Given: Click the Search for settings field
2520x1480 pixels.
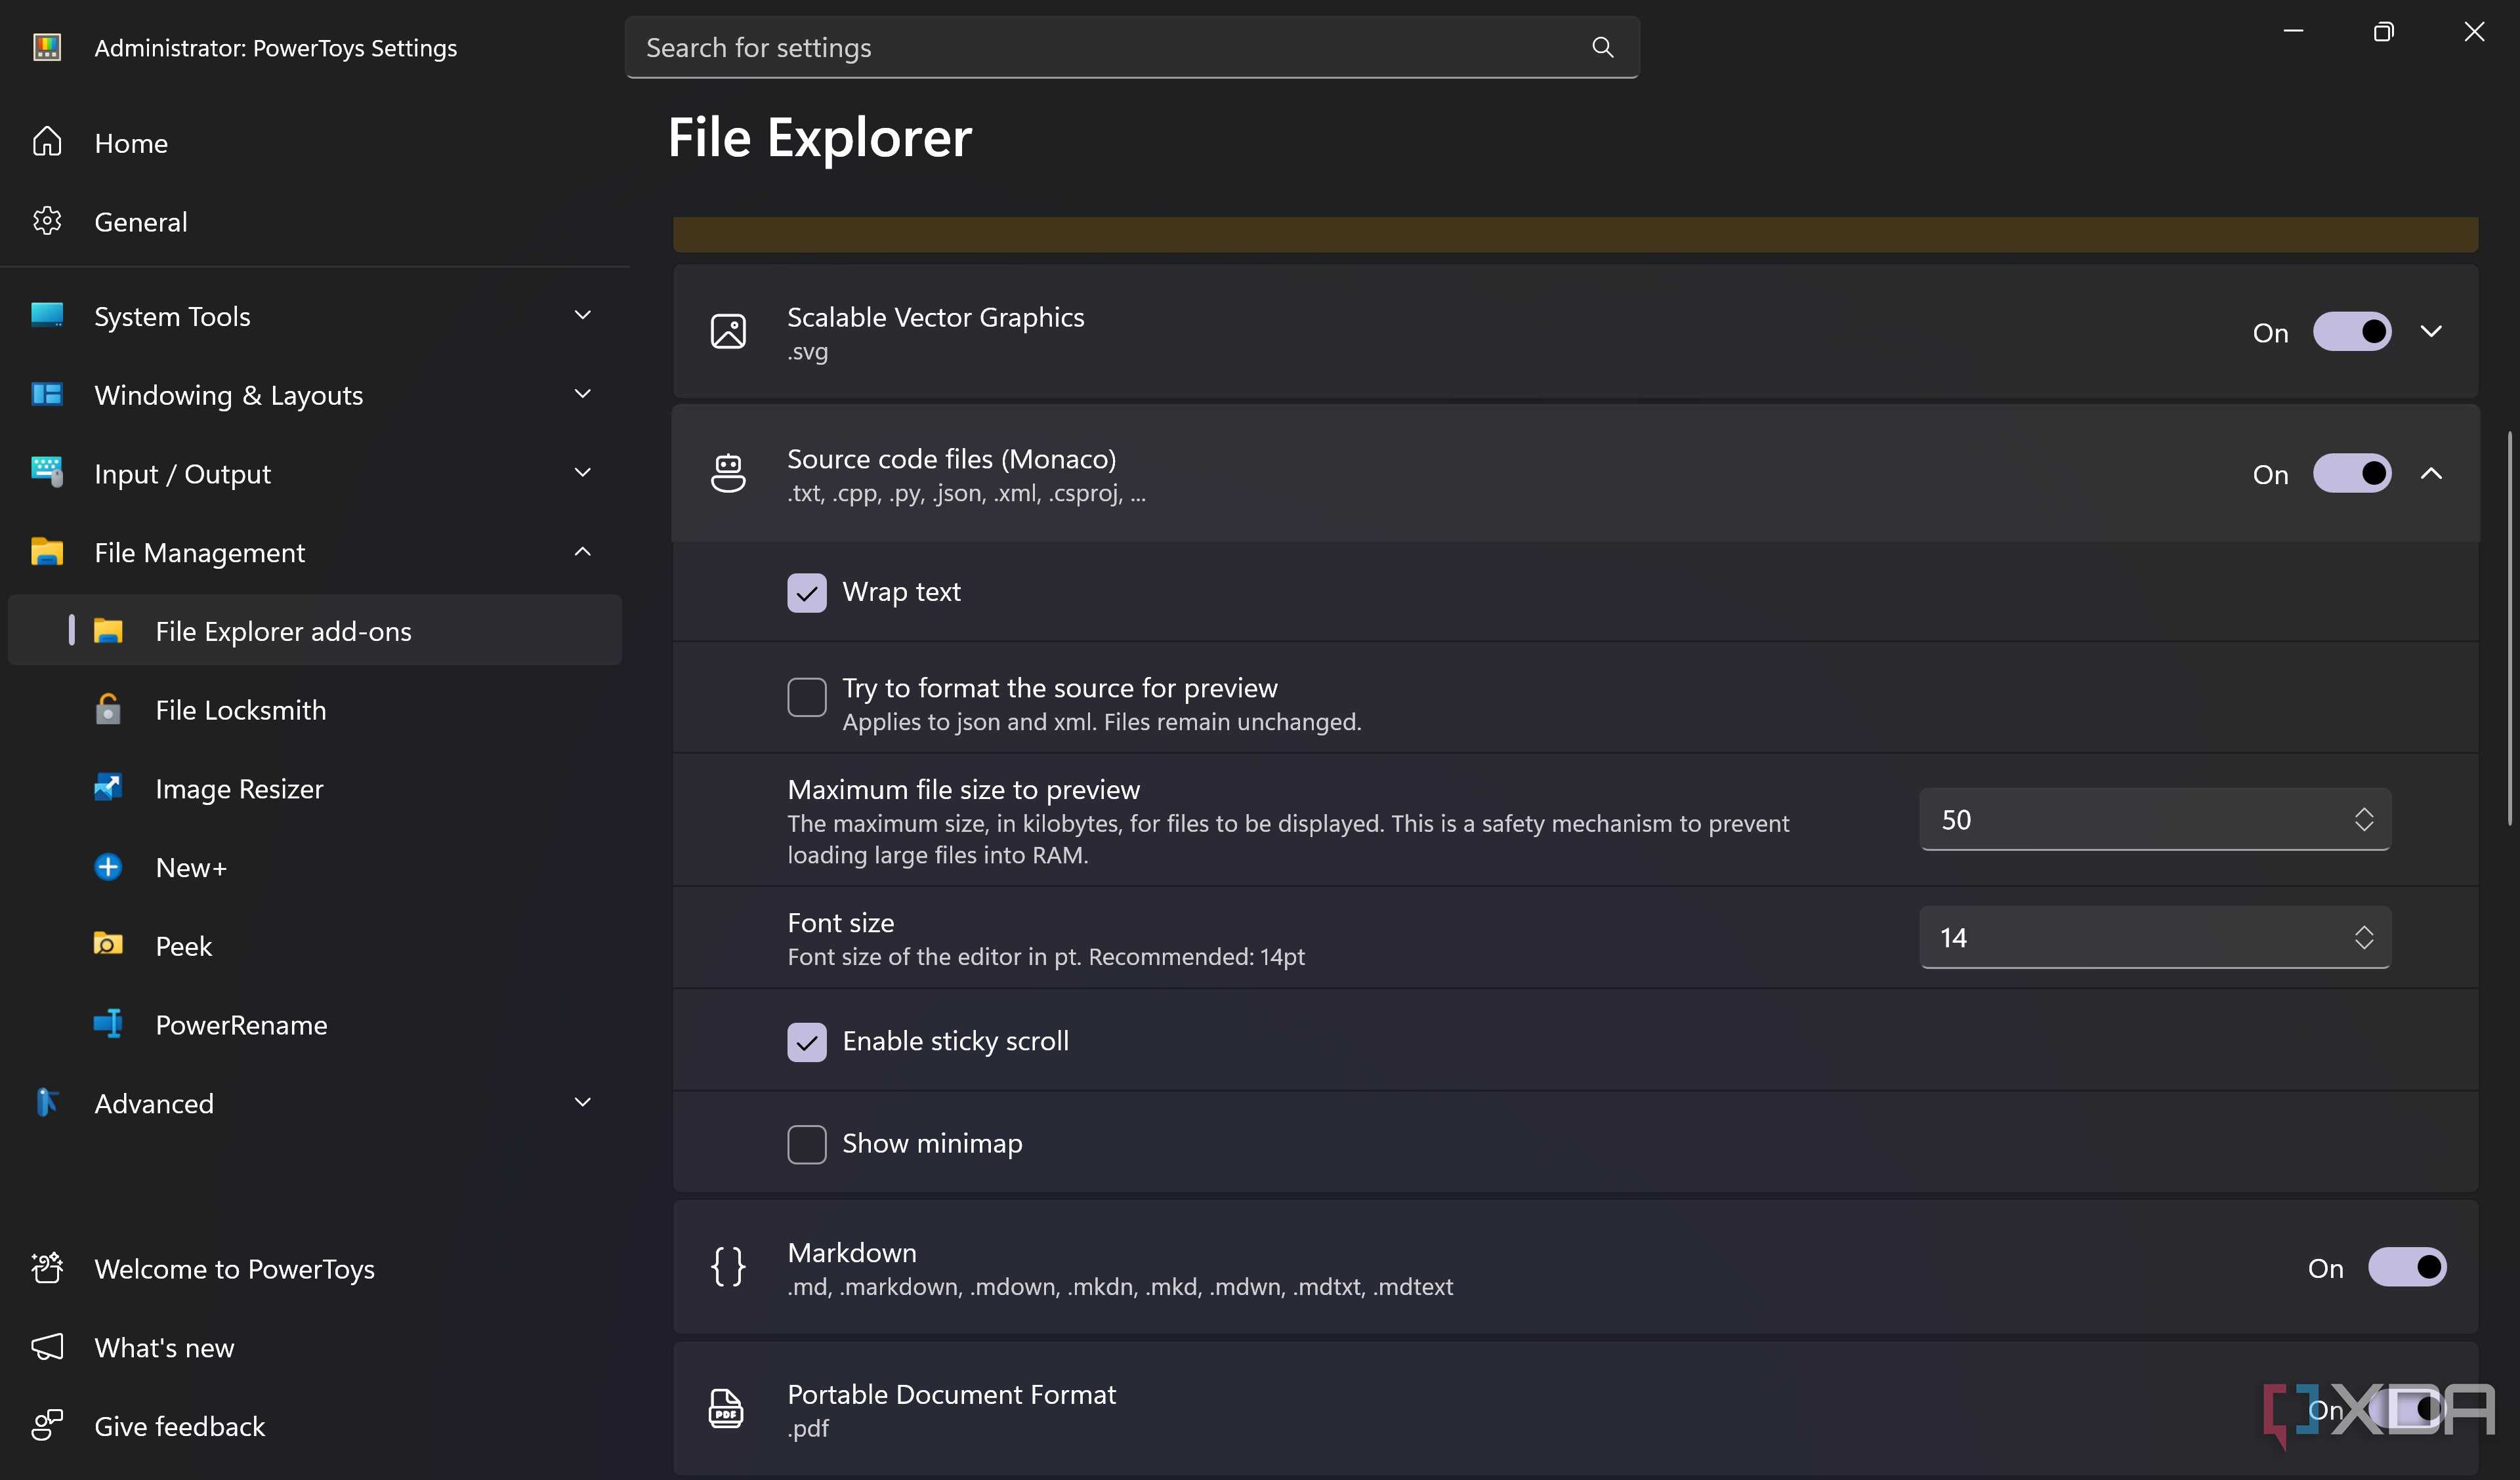Looking at the screenshot, I should coord(1131,47).
